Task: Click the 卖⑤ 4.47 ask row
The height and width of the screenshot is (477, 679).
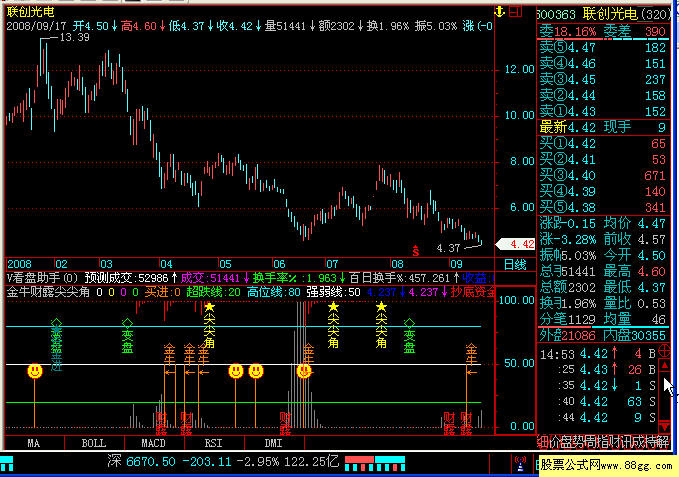Action: coord(603,48)
